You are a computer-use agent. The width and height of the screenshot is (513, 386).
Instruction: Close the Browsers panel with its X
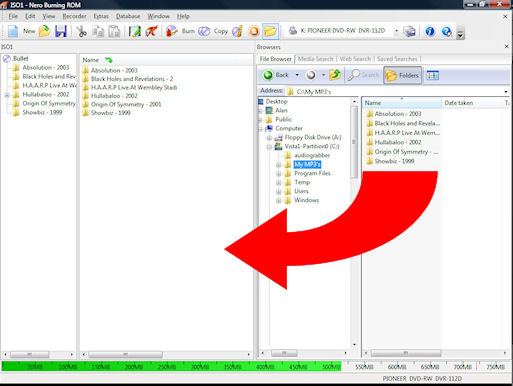[506, 47]
